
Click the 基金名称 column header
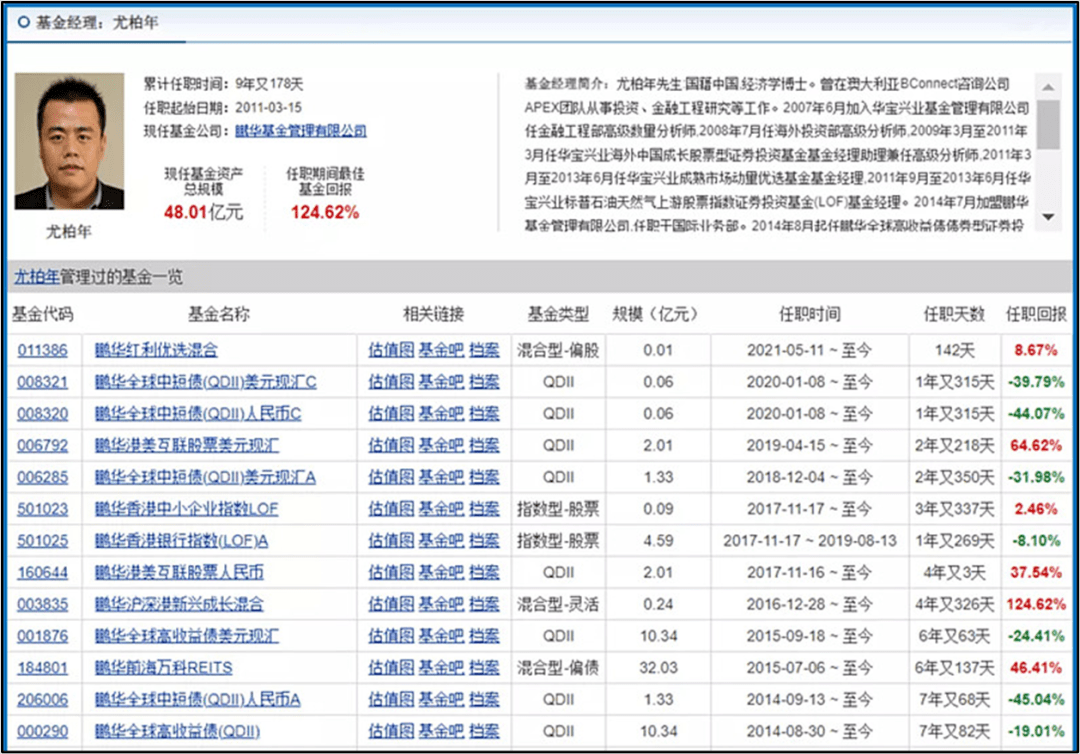[x=219, y=315]
